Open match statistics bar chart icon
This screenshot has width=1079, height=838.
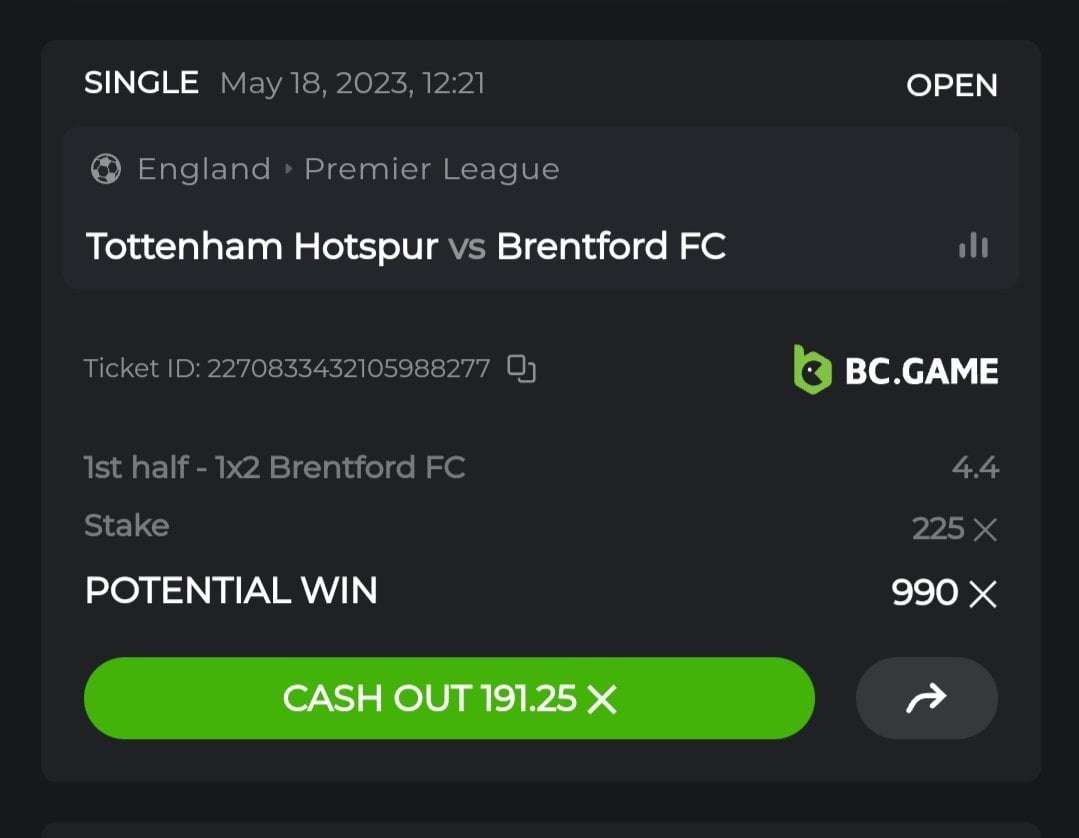(x=973, y=246)
